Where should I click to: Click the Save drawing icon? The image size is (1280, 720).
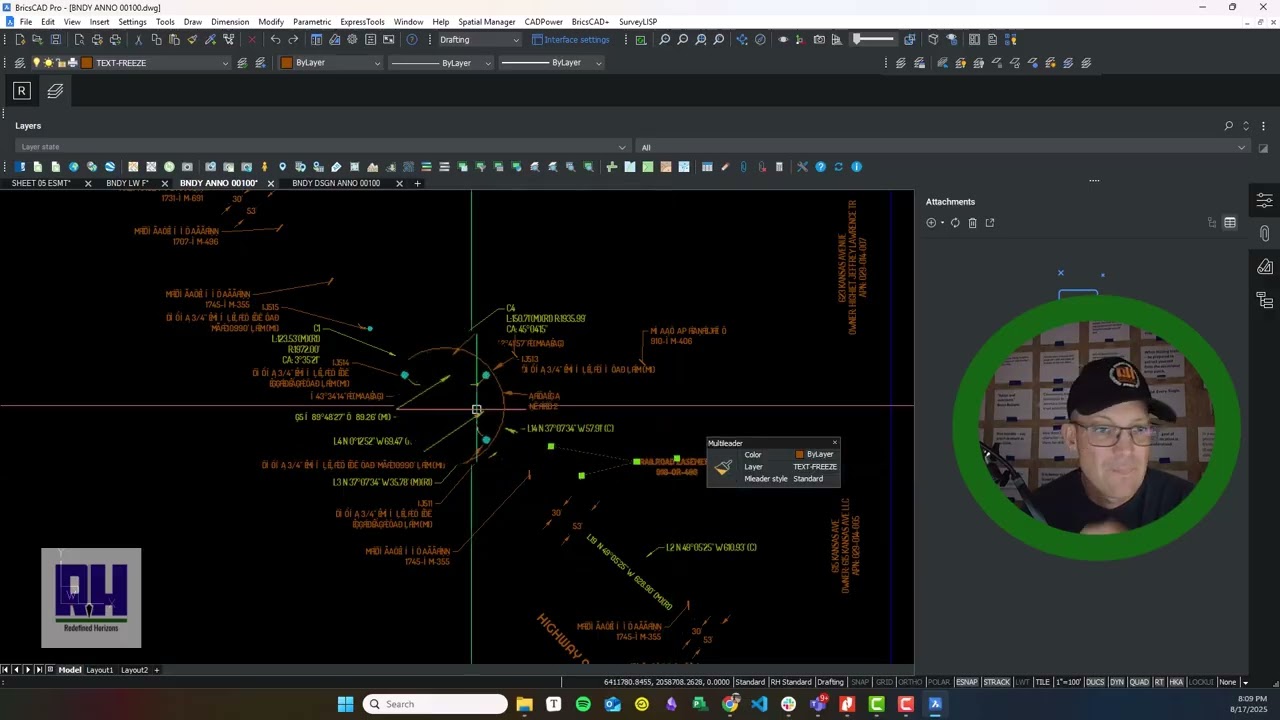tap(55, 40)
